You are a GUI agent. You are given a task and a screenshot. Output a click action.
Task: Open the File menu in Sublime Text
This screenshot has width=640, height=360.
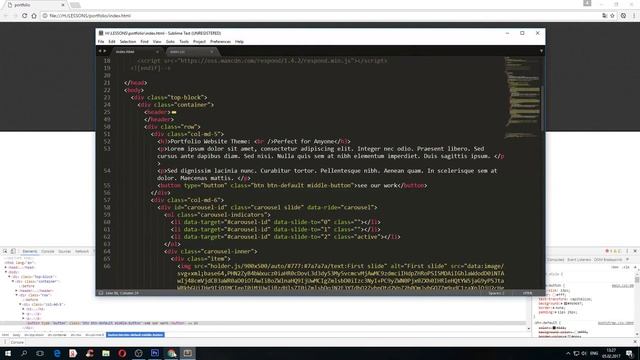coord(101,42)
